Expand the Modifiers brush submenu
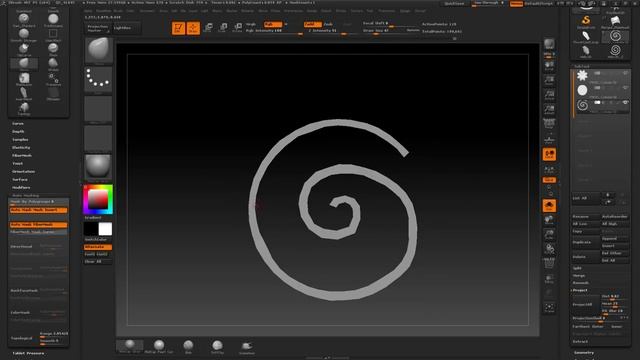 pyautogui.click(x=21, y=187)
